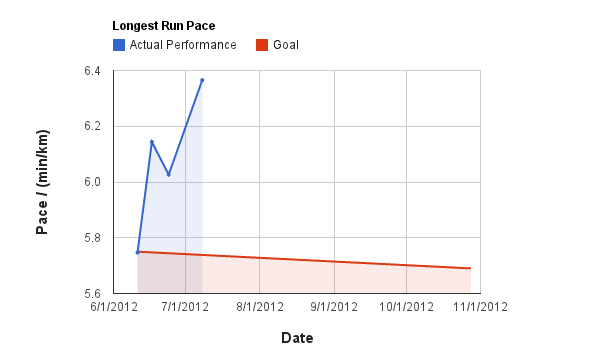Click the third blue data point near 6.03
The image size is (593, 363).
(x=169, y=174)
